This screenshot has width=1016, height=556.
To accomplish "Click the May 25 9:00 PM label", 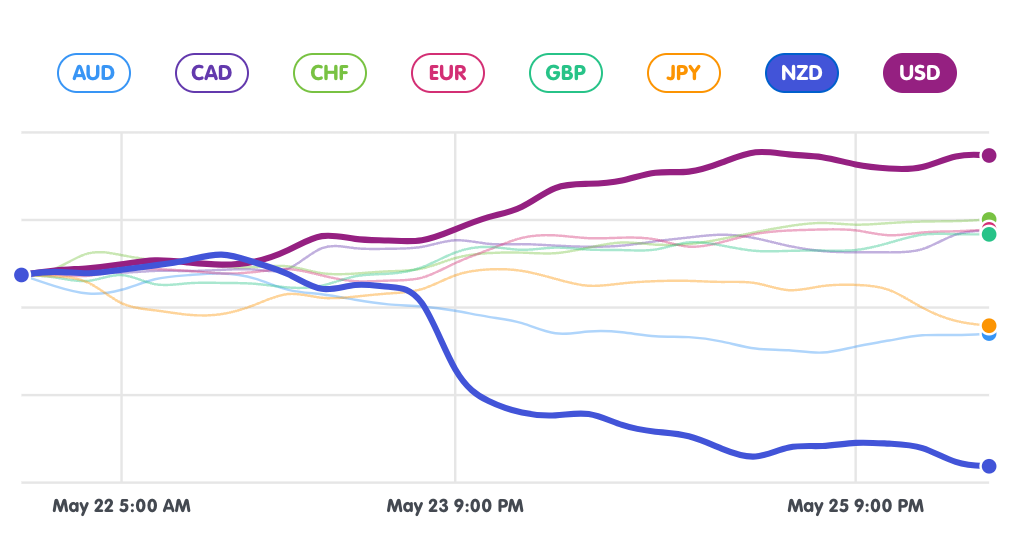I will [x=855, y=506].
